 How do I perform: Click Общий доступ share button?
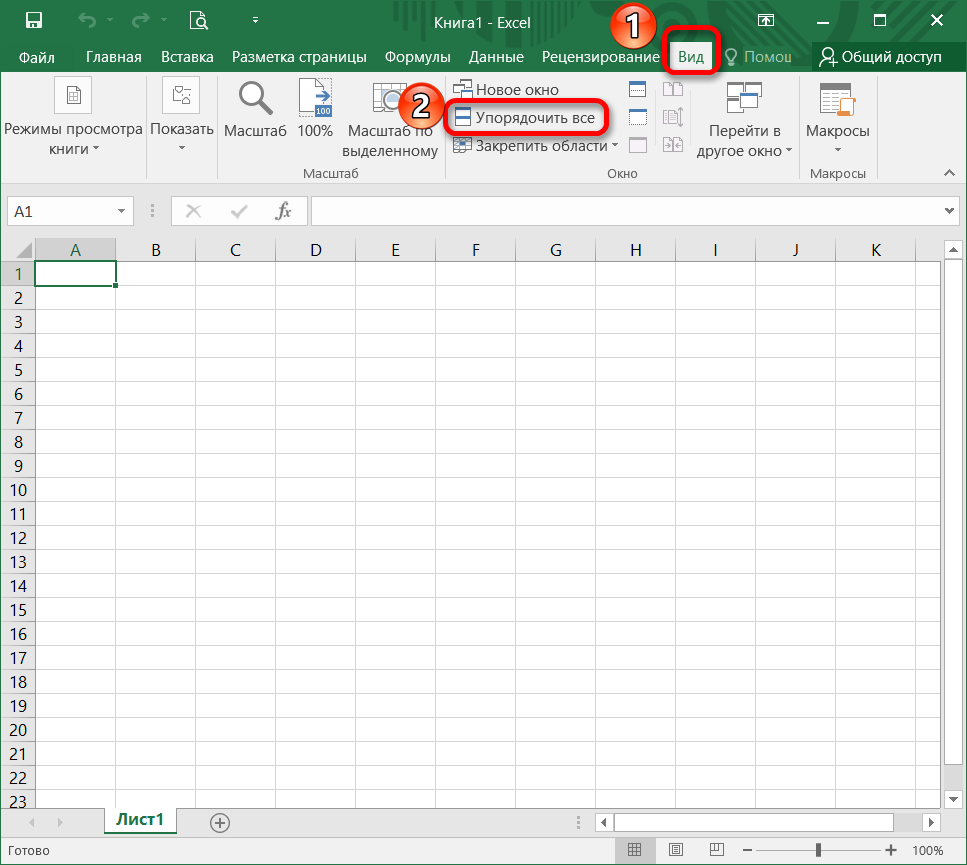(880, 57)
